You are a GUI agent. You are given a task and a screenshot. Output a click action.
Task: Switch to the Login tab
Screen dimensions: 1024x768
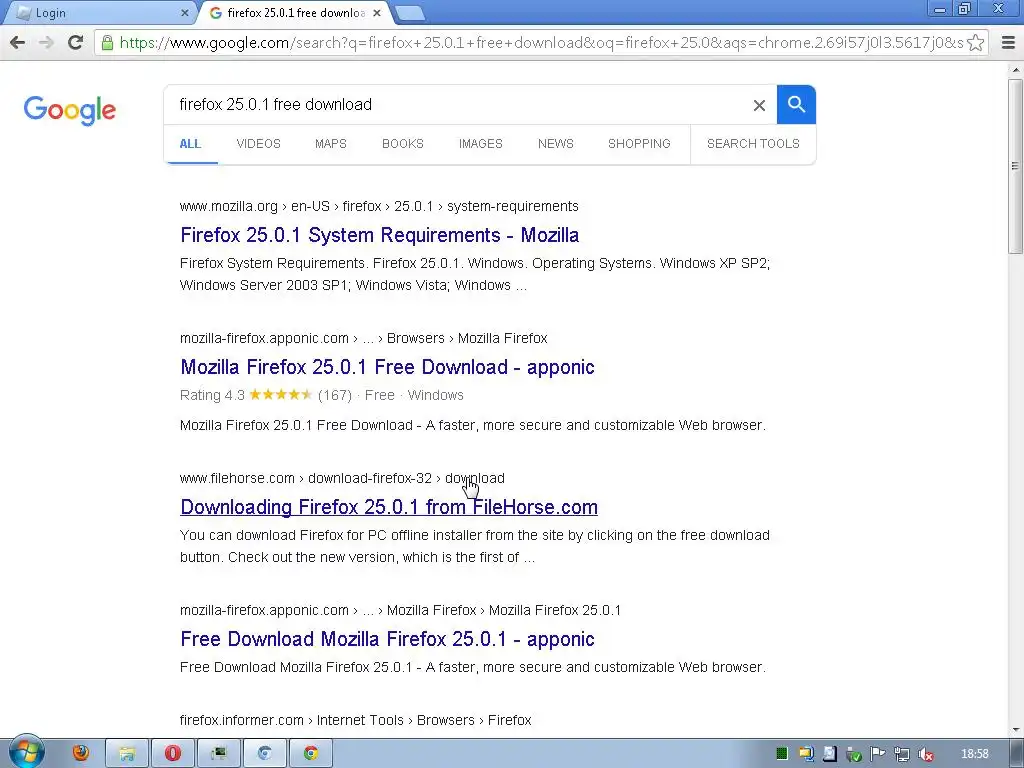pos(98,13)
